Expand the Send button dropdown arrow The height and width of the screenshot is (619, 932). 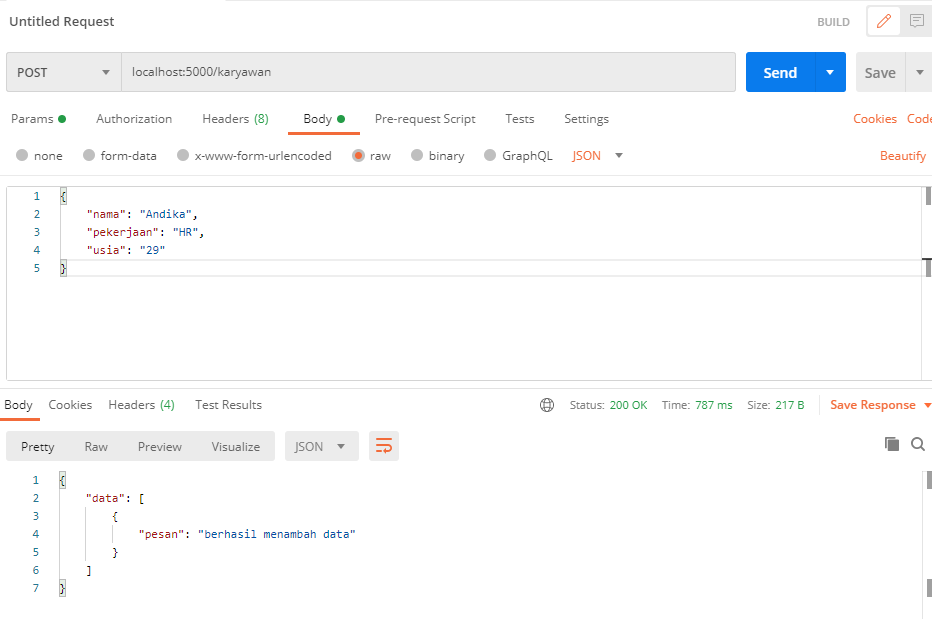pyautogui.click(x=830, y=72)
